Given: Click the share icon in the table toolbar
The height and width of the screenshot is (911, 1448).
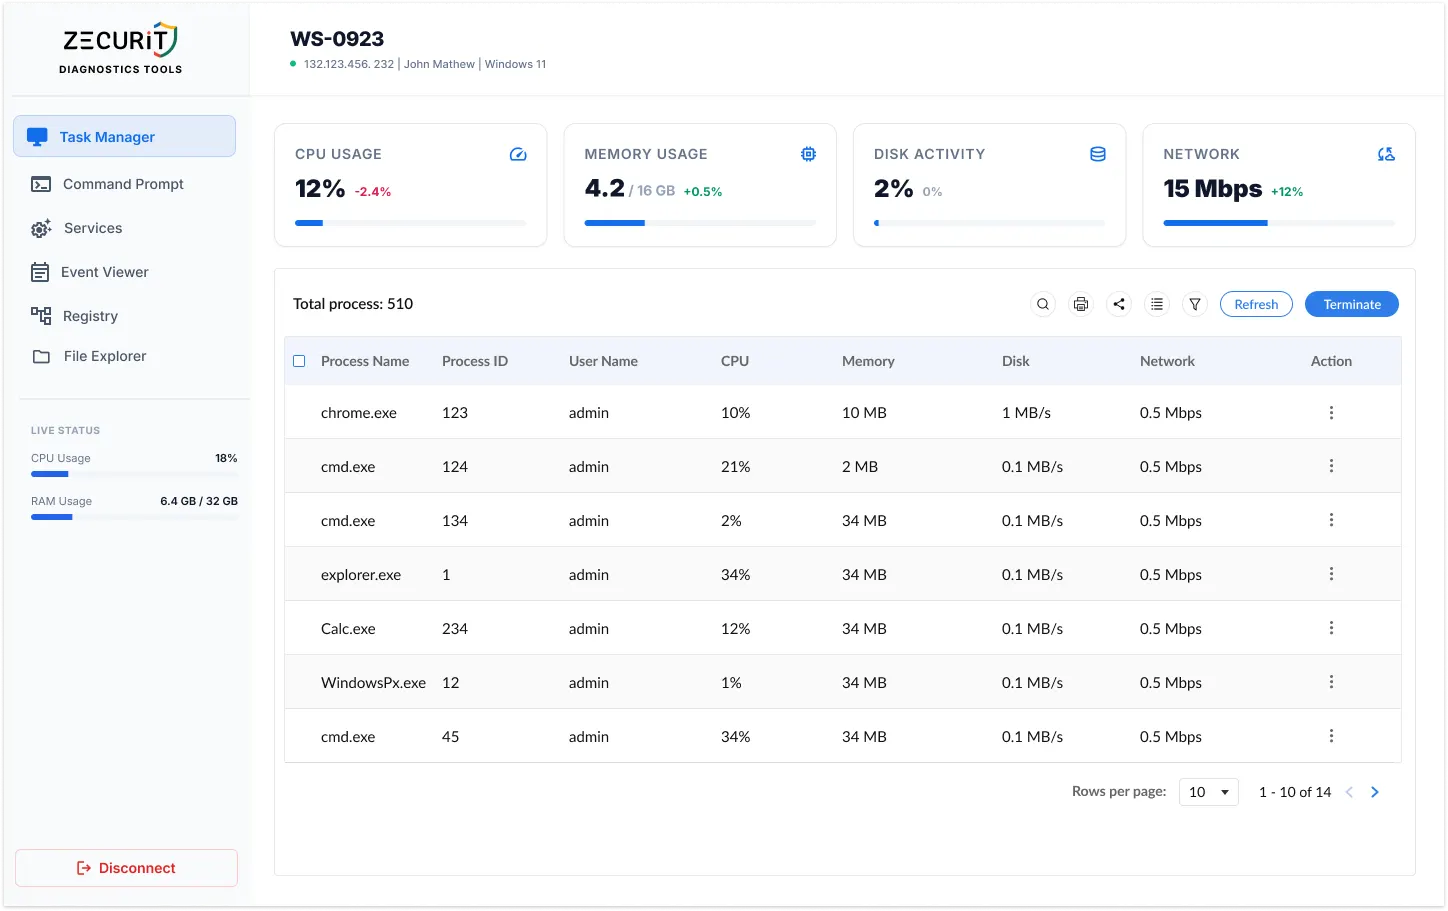Looking at the screenshot, I should (1119, 304).
